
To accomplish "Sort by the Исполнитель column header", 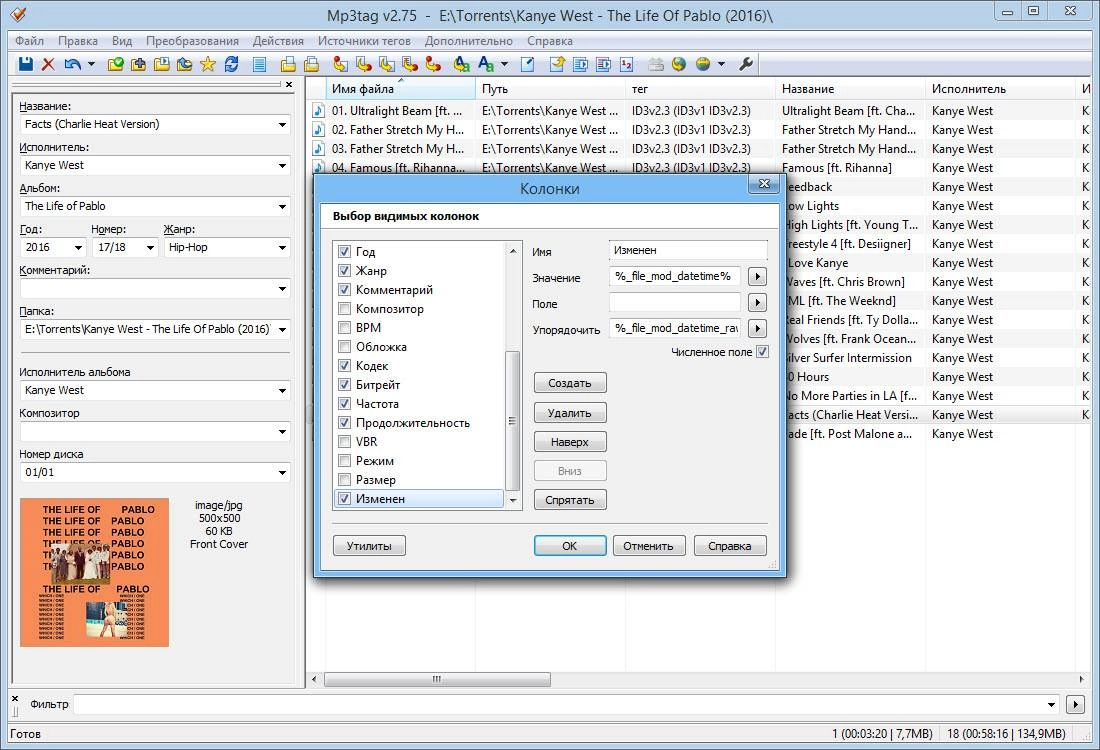I will click(x=999, y=89).
